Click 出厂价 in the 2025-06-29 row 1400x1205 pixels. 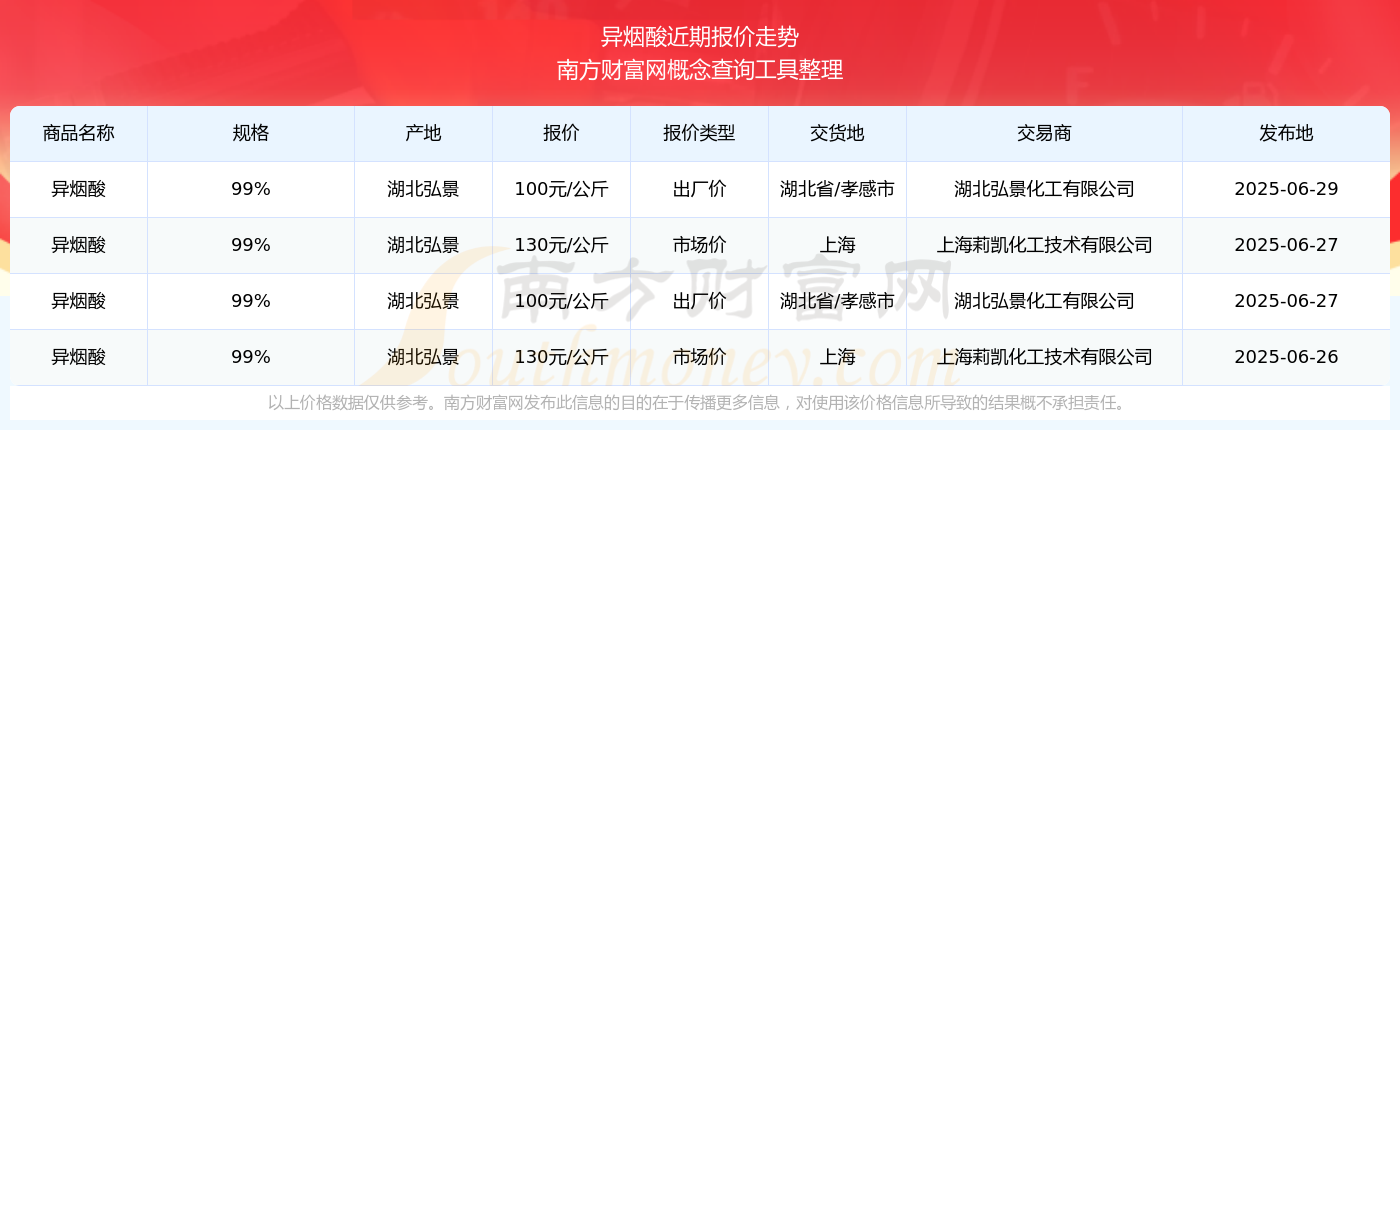click(699, 190)
